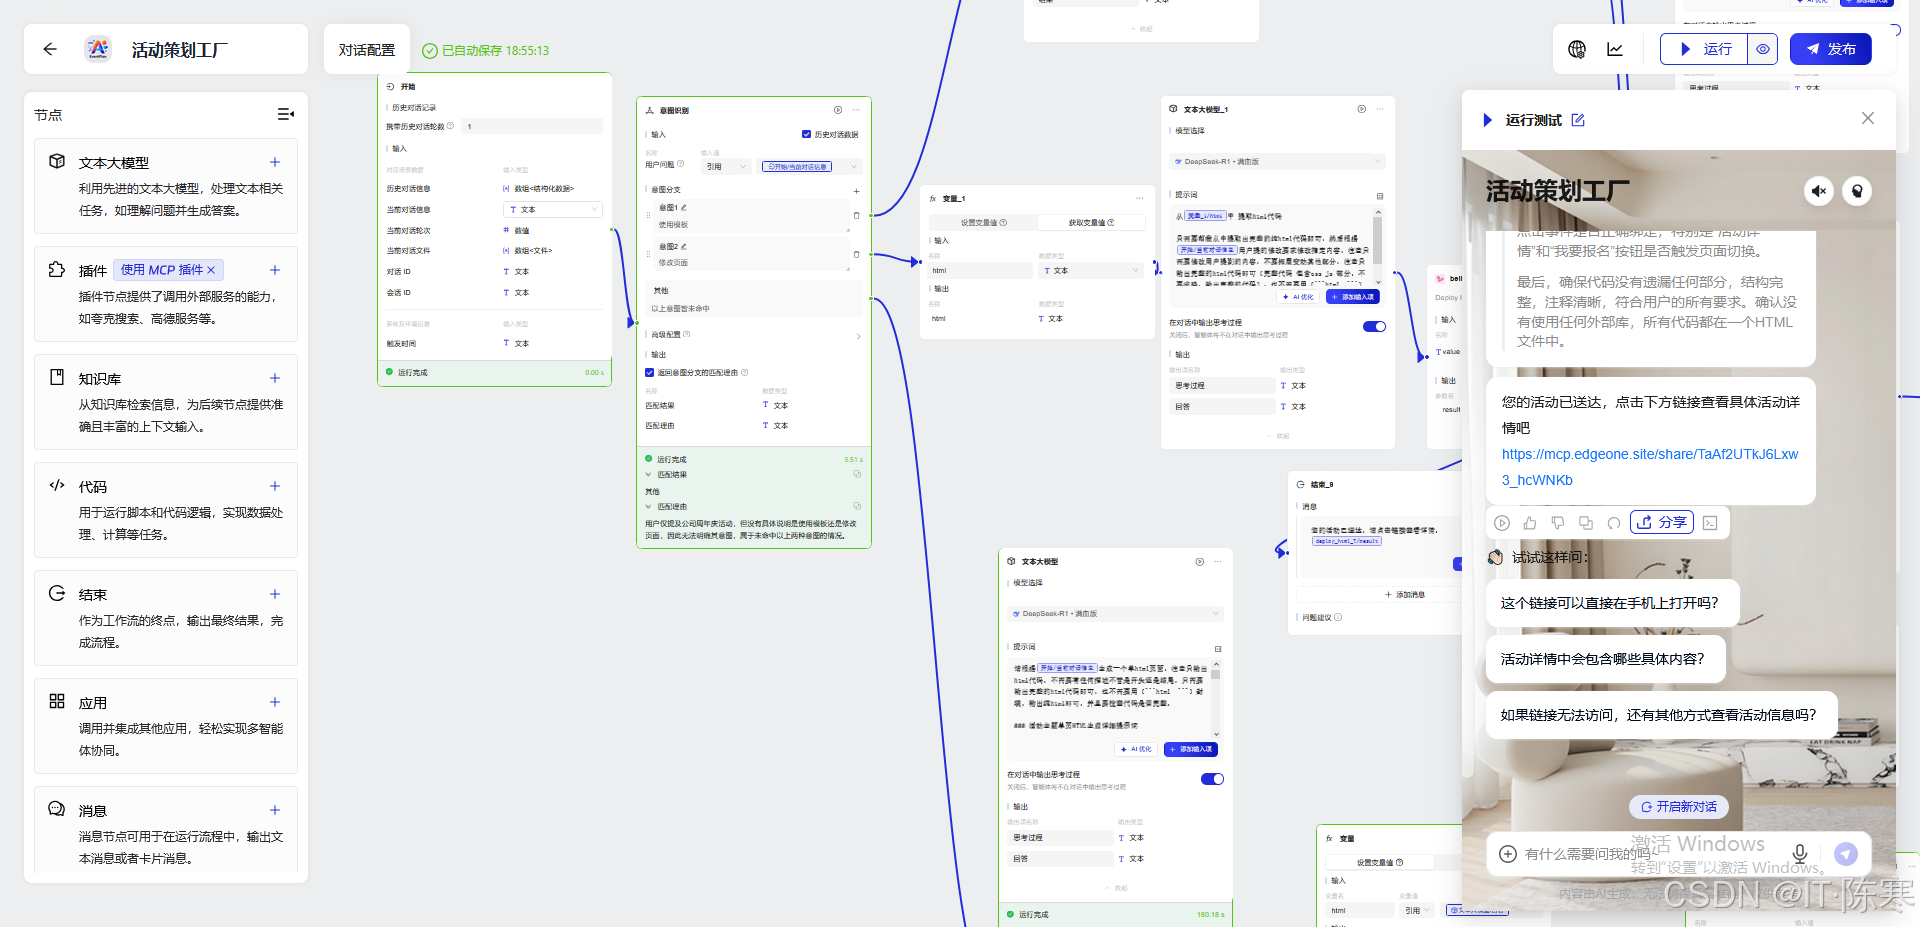Copy the chat reply with the copy icon

pos(1586,523)
